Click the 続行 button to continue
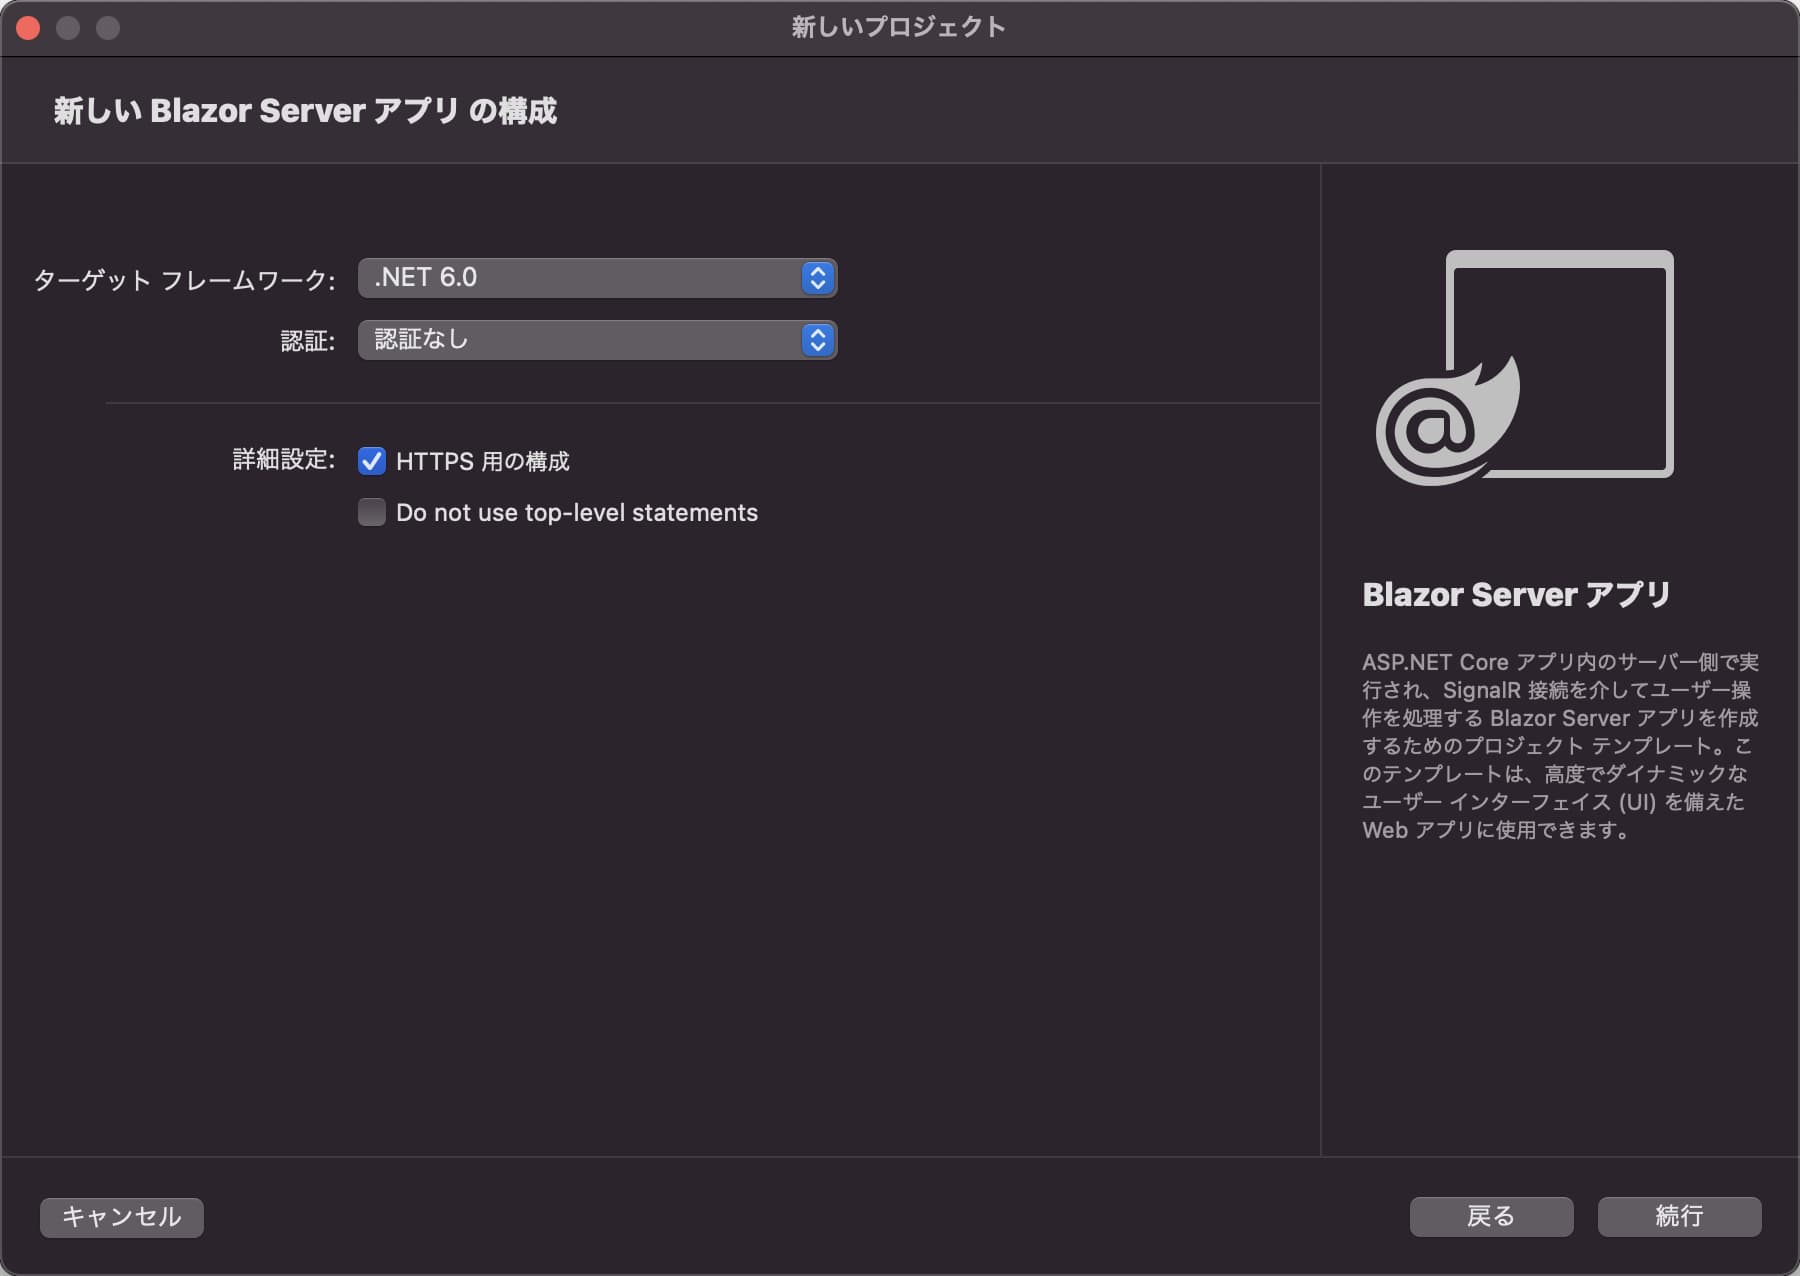The image size is (1800, 1276). click(1679, 1217)
